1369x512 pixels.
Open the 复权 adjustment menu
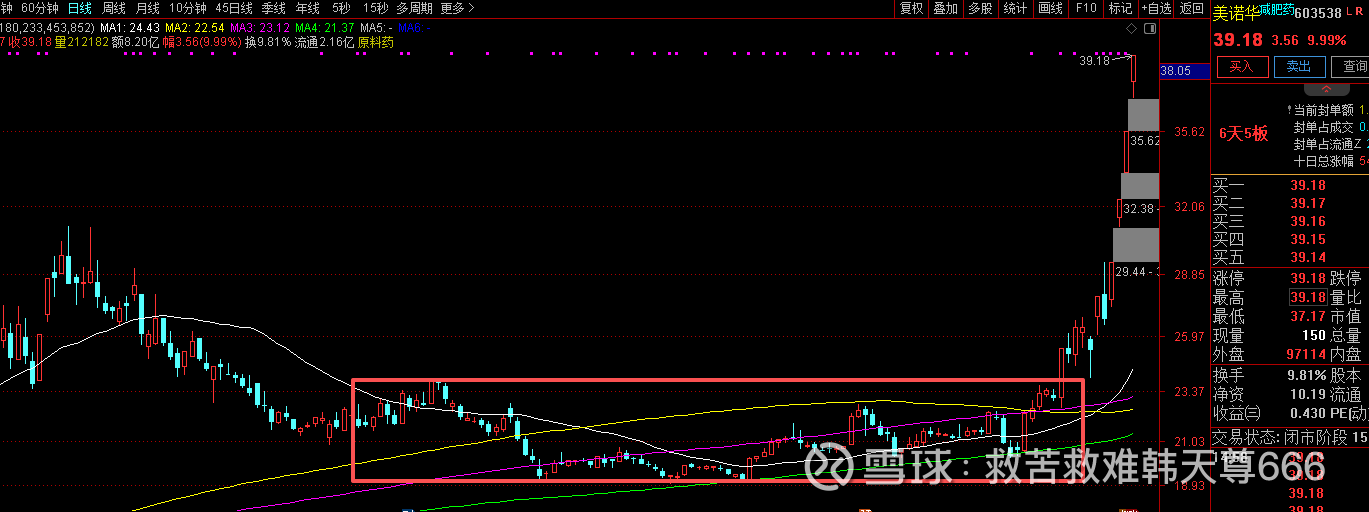coord(911,8)
